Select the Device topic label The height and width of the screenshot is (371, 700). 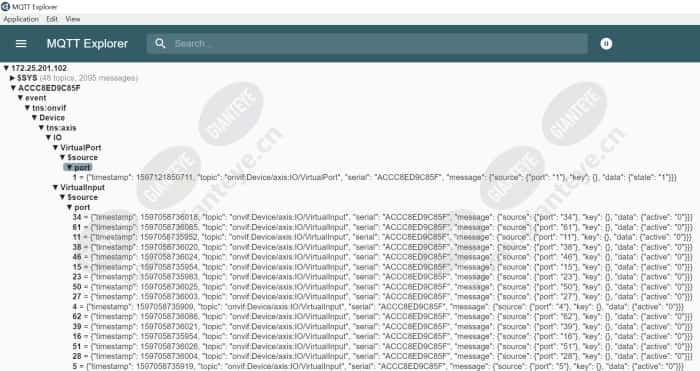click(x=52, y=117)
